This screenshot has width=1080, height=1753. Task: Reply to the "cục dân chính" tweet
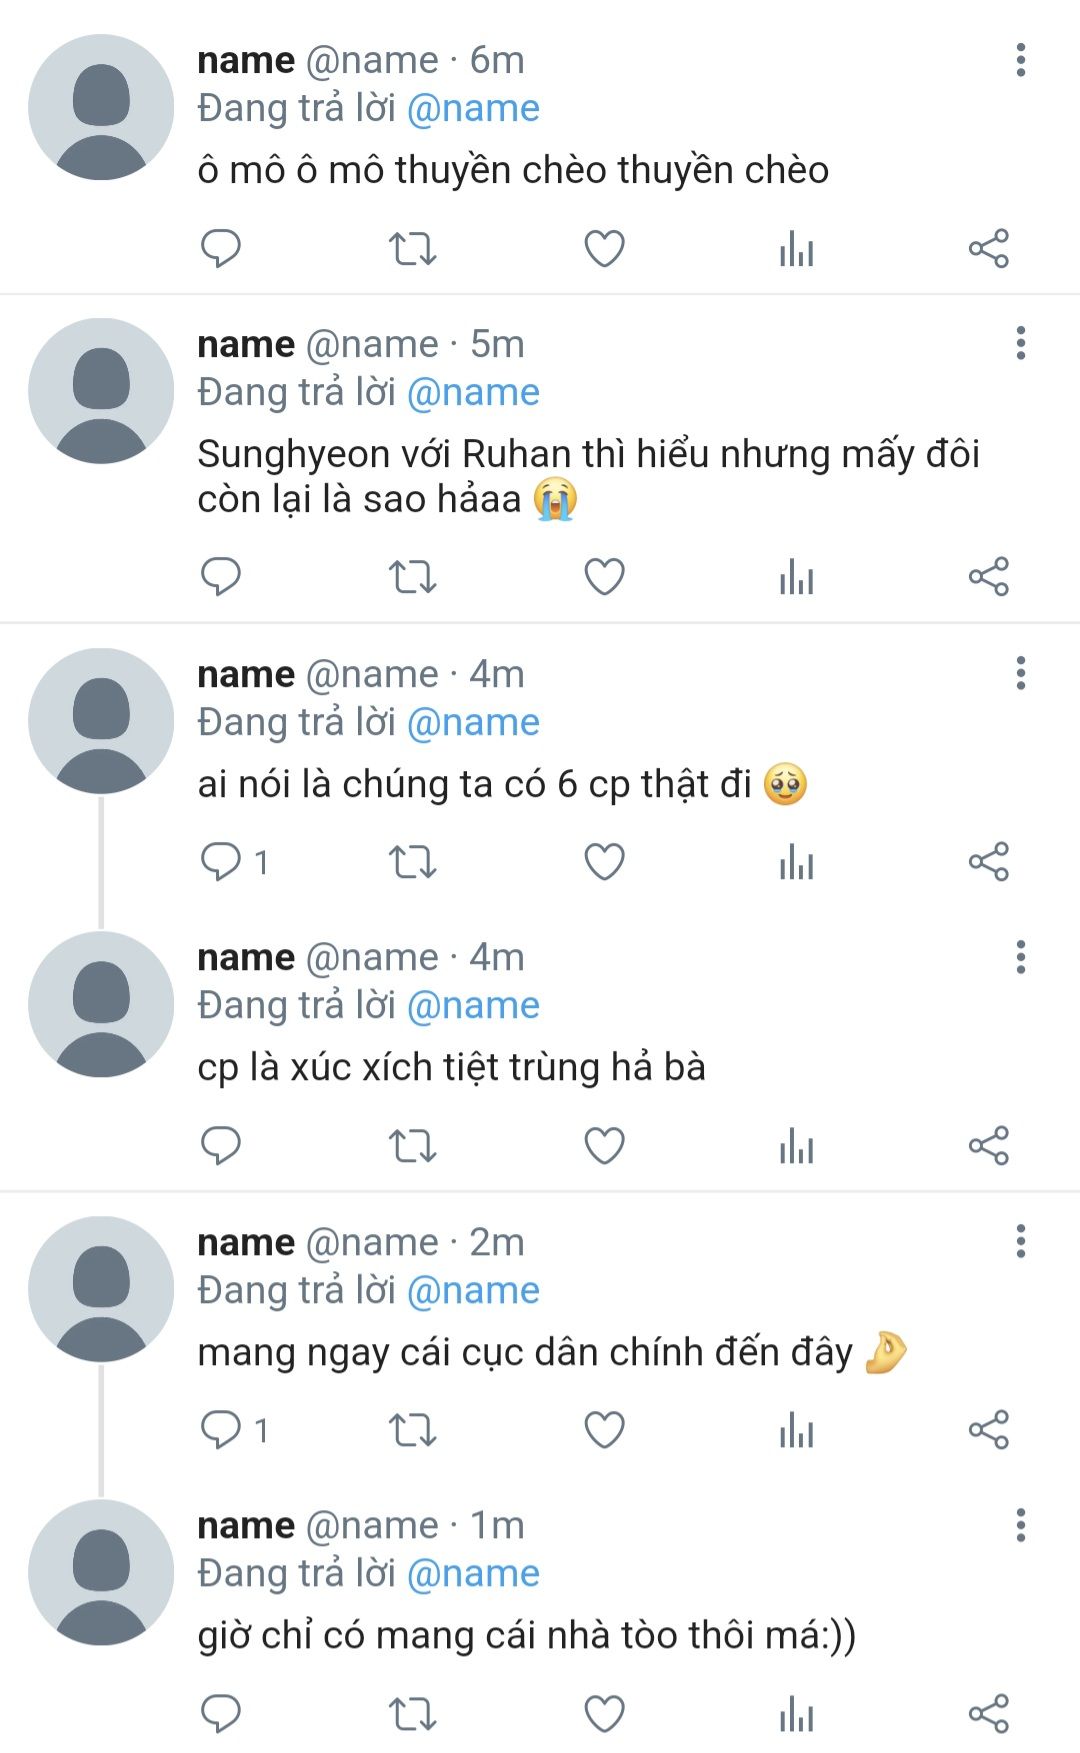pos(221,1429)
